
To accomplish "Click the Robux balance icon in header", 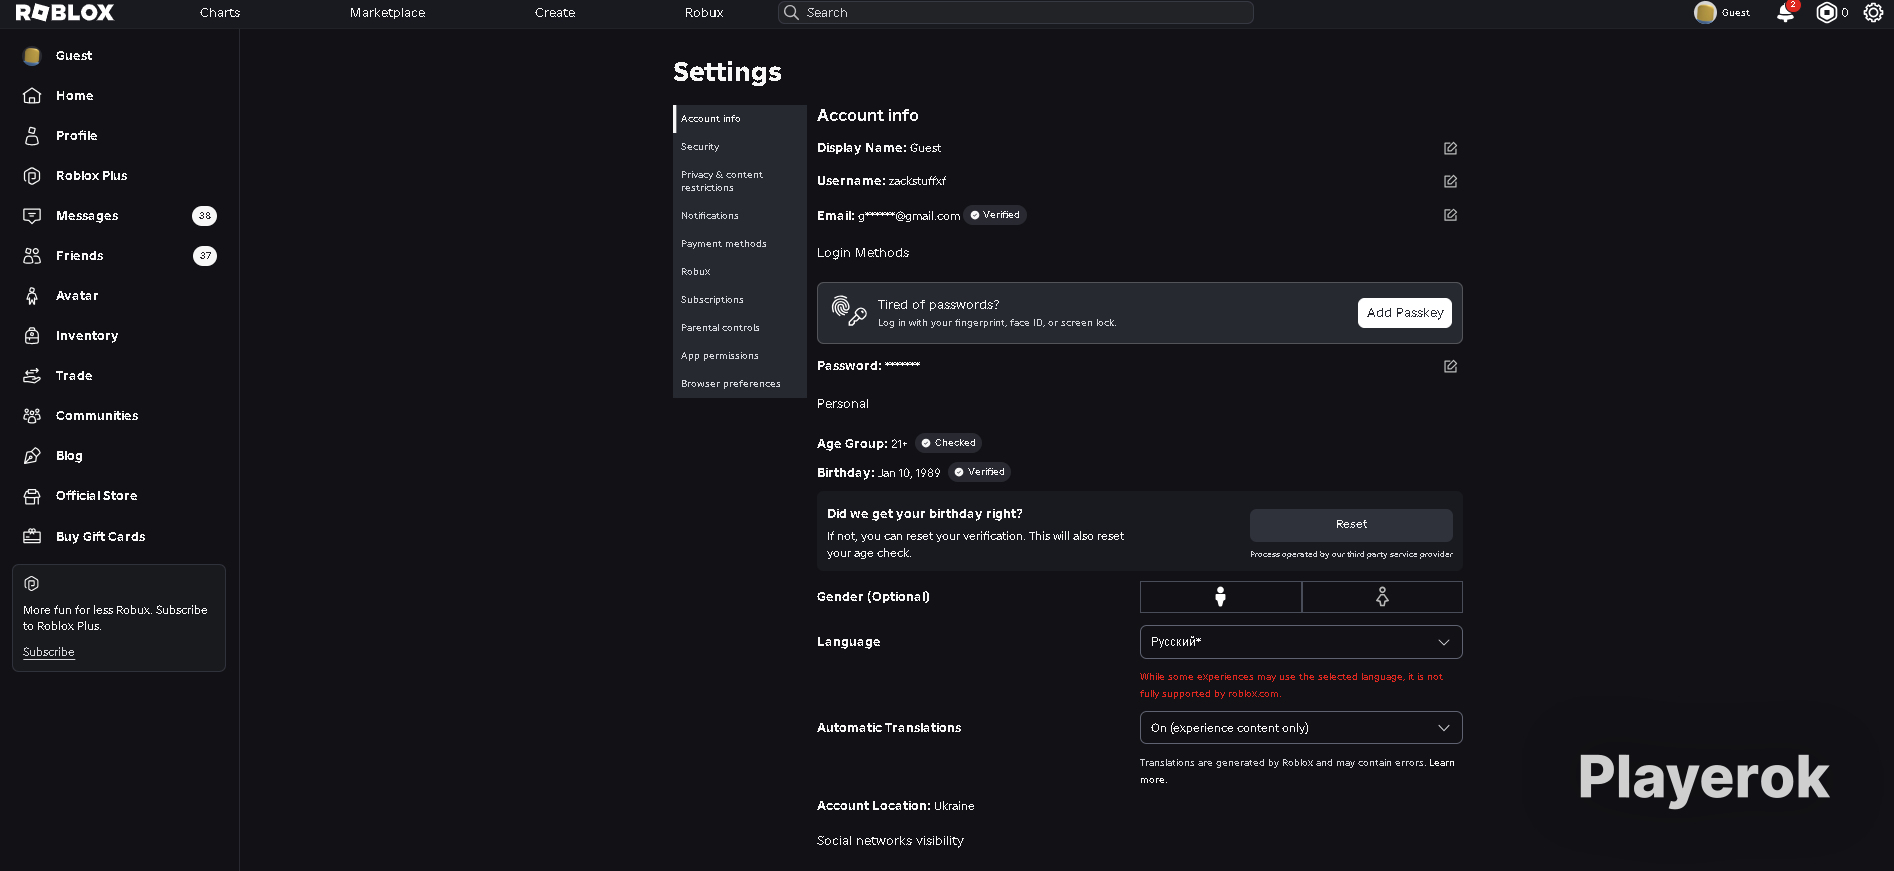I will pyautogui.click(x=1827, y=13).
